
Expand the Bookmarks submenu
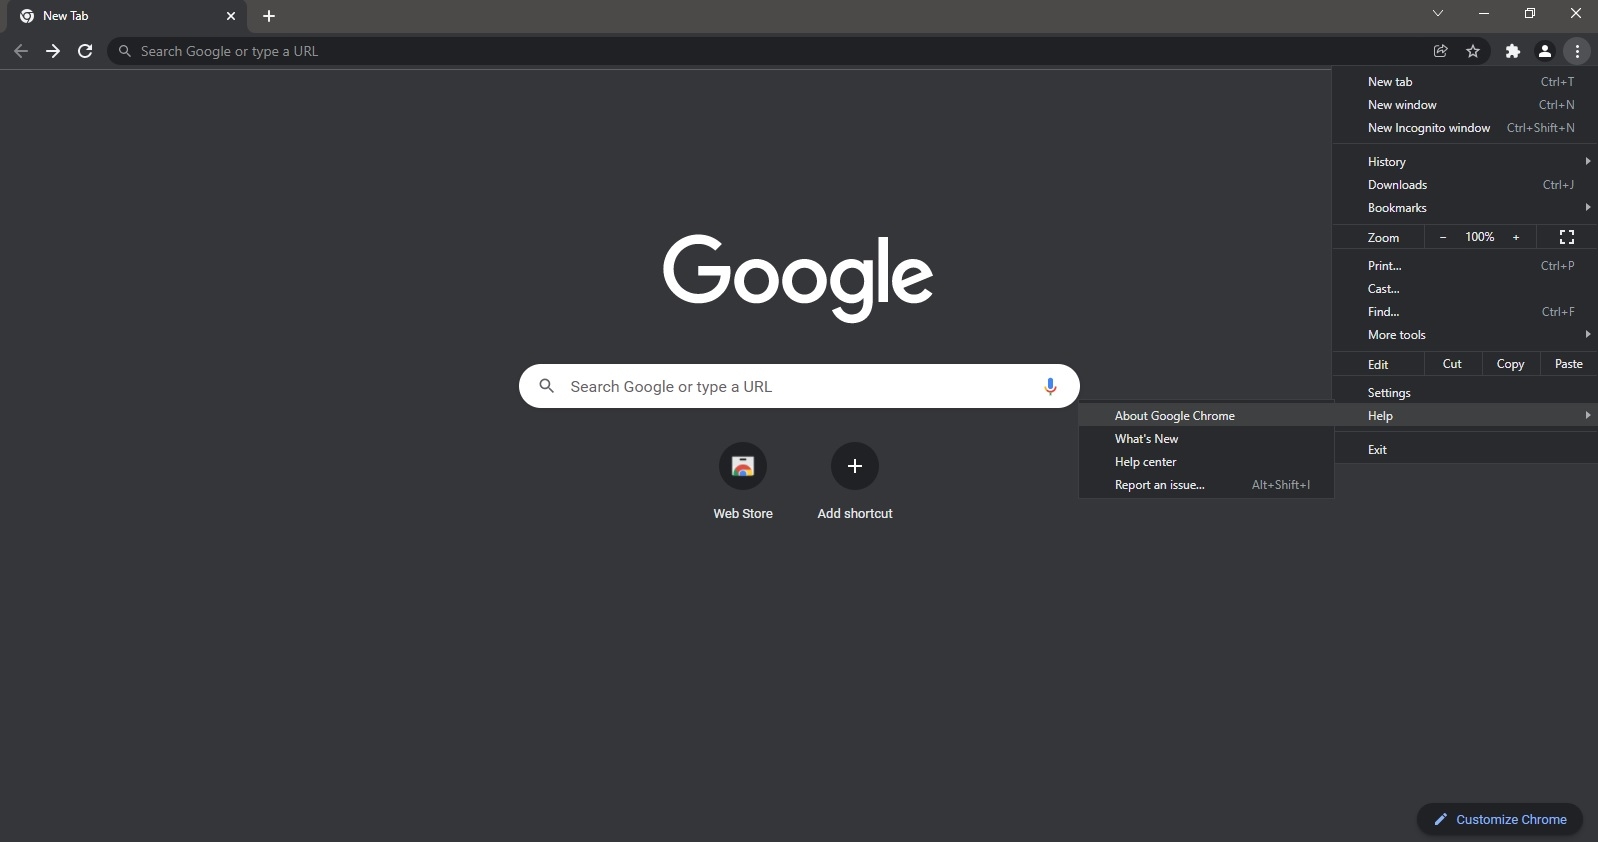coord(1465,208)
